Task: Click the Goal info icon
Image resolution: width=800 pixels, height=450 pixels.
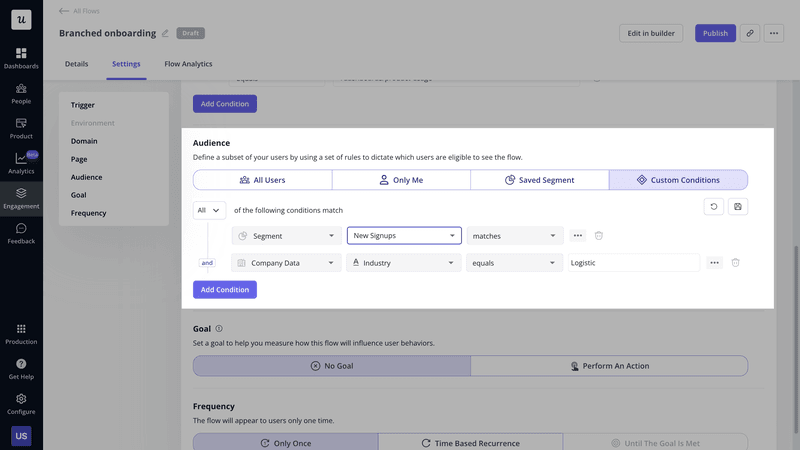Action: 219,329
